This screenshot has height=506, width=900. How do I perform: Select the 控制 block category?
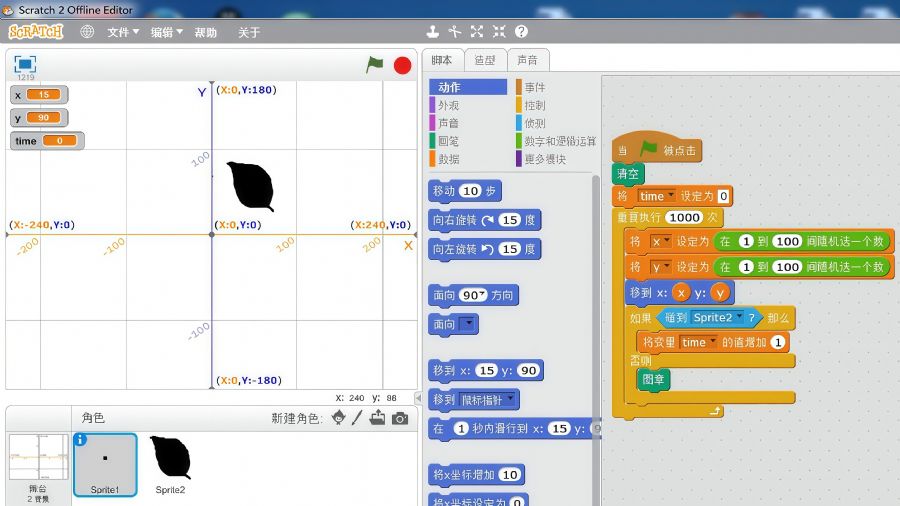pyautogui.click(x=535, y=105)
